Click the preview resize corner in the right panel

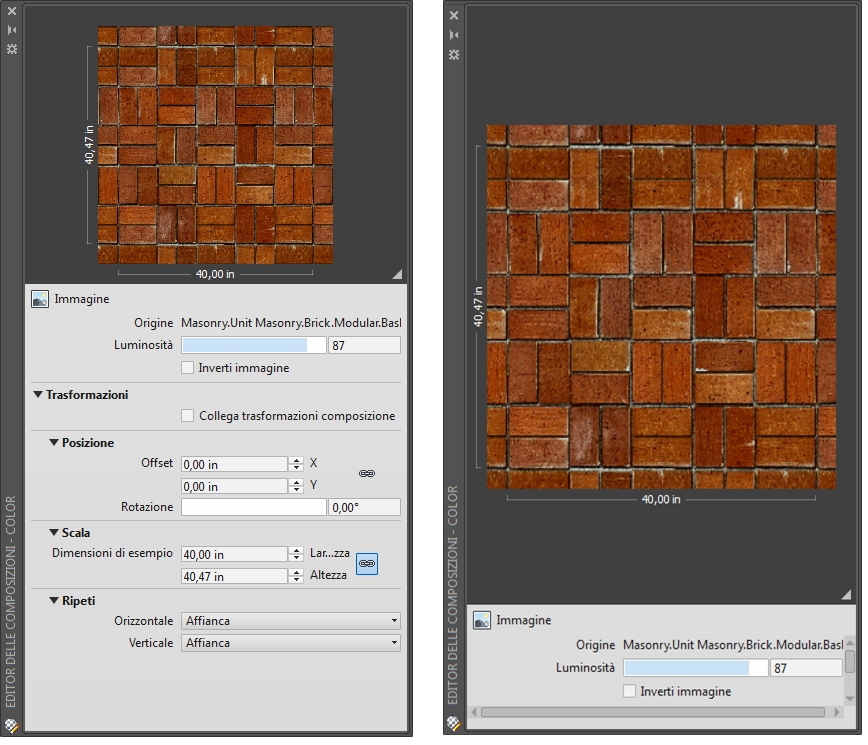coord(845,594)
